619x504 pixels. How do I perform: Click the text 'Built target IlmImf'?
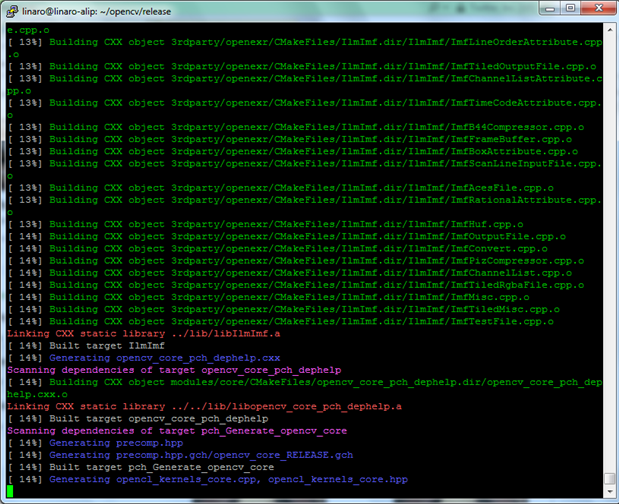pyautogui.click(x=107, y=346)
